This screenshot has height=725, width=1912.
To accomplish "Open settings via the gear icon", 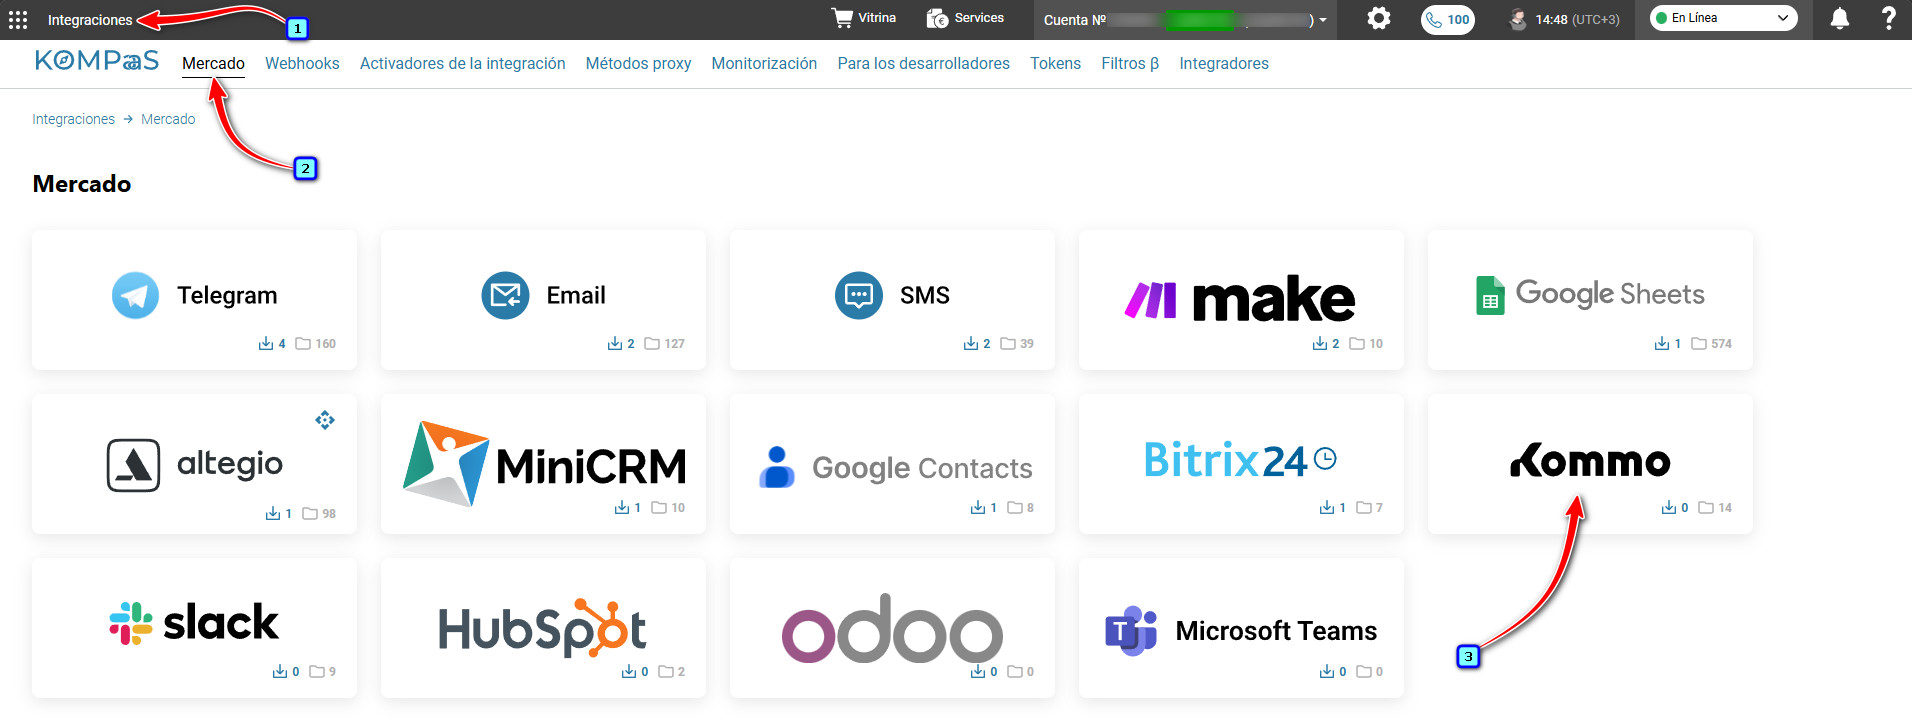I will [1379, 18].
